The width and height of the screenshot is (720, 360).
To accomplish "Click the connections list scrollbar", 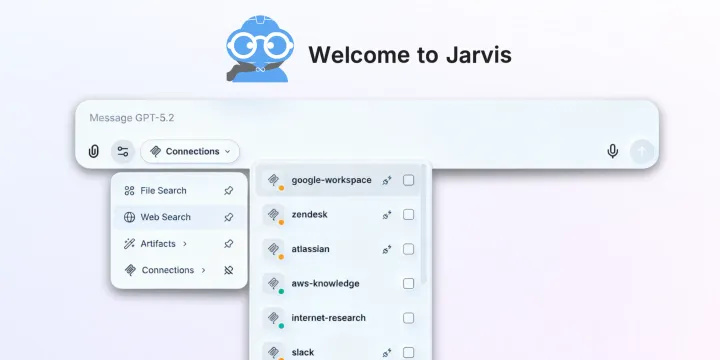I will (x=423, y=225).
